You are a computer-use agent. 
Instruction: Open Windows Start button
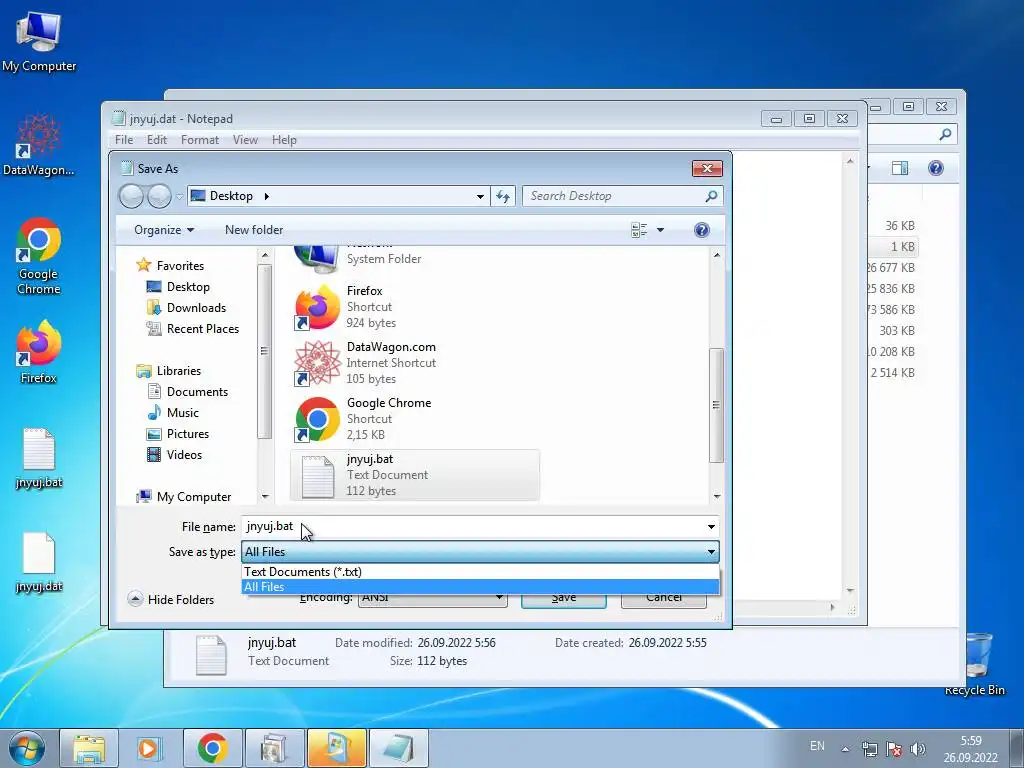pyautogui.click(x=27, y=748)
